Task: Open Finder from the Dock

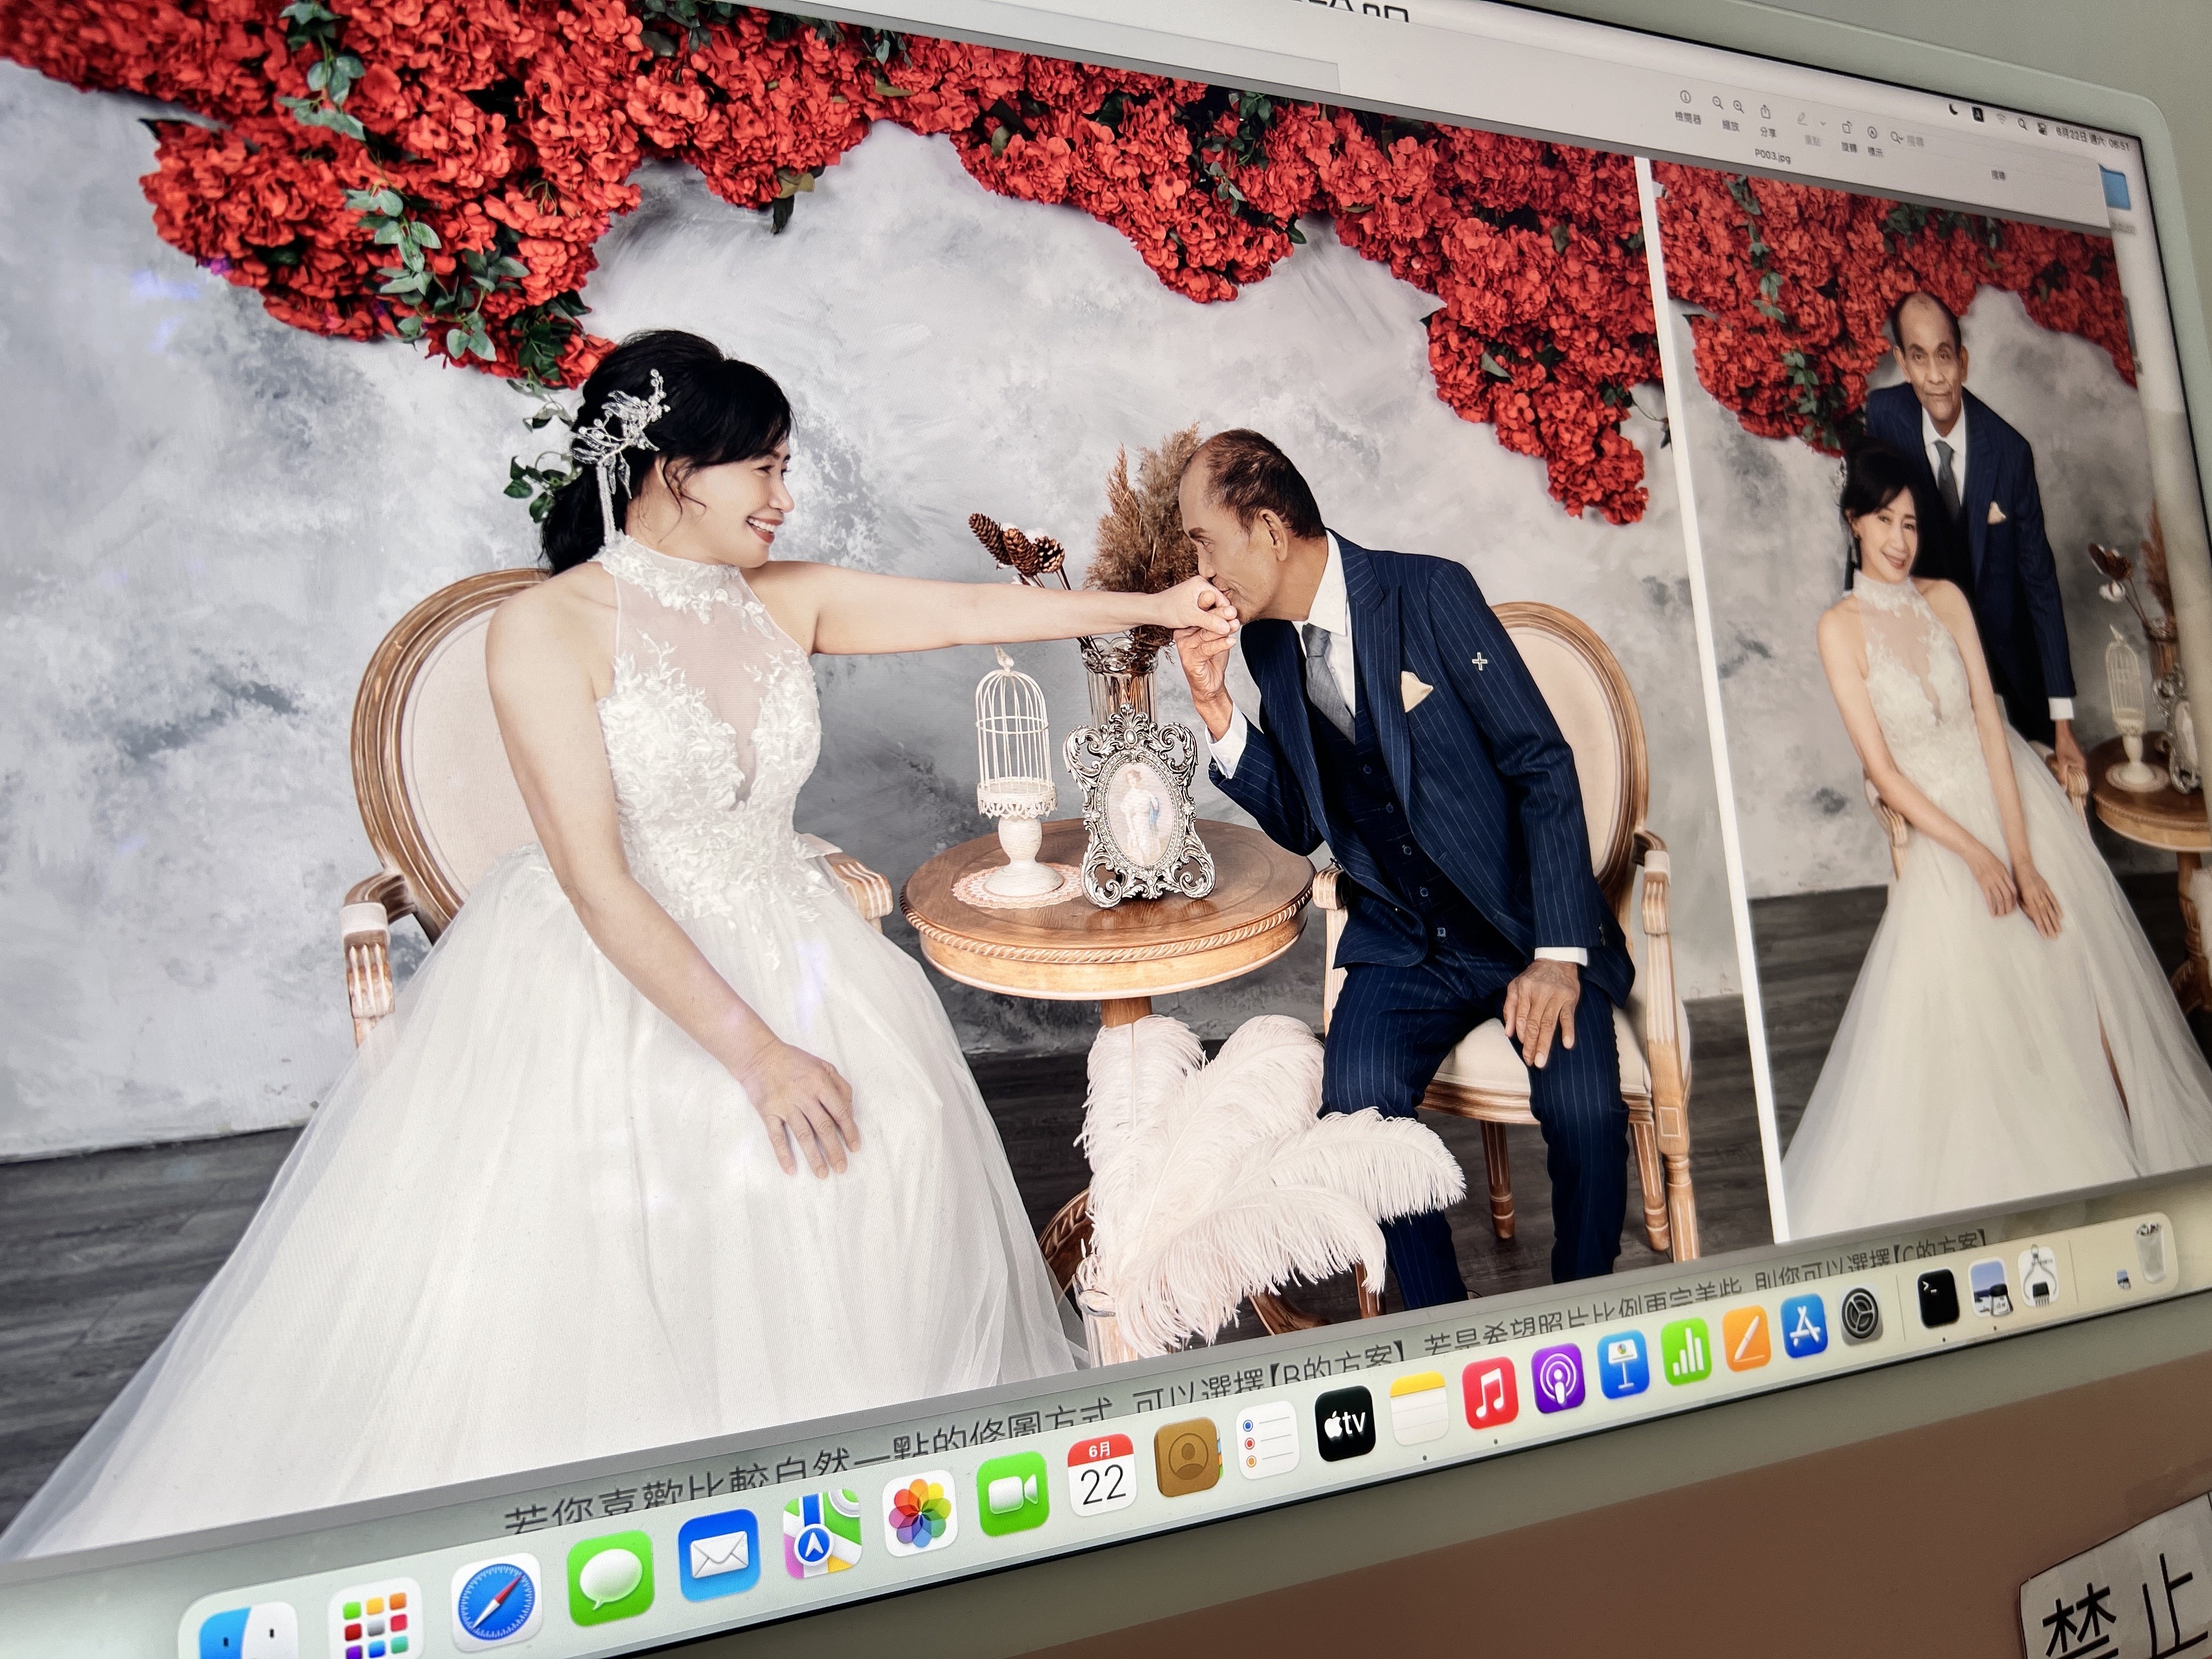Action: [247, 1633]
